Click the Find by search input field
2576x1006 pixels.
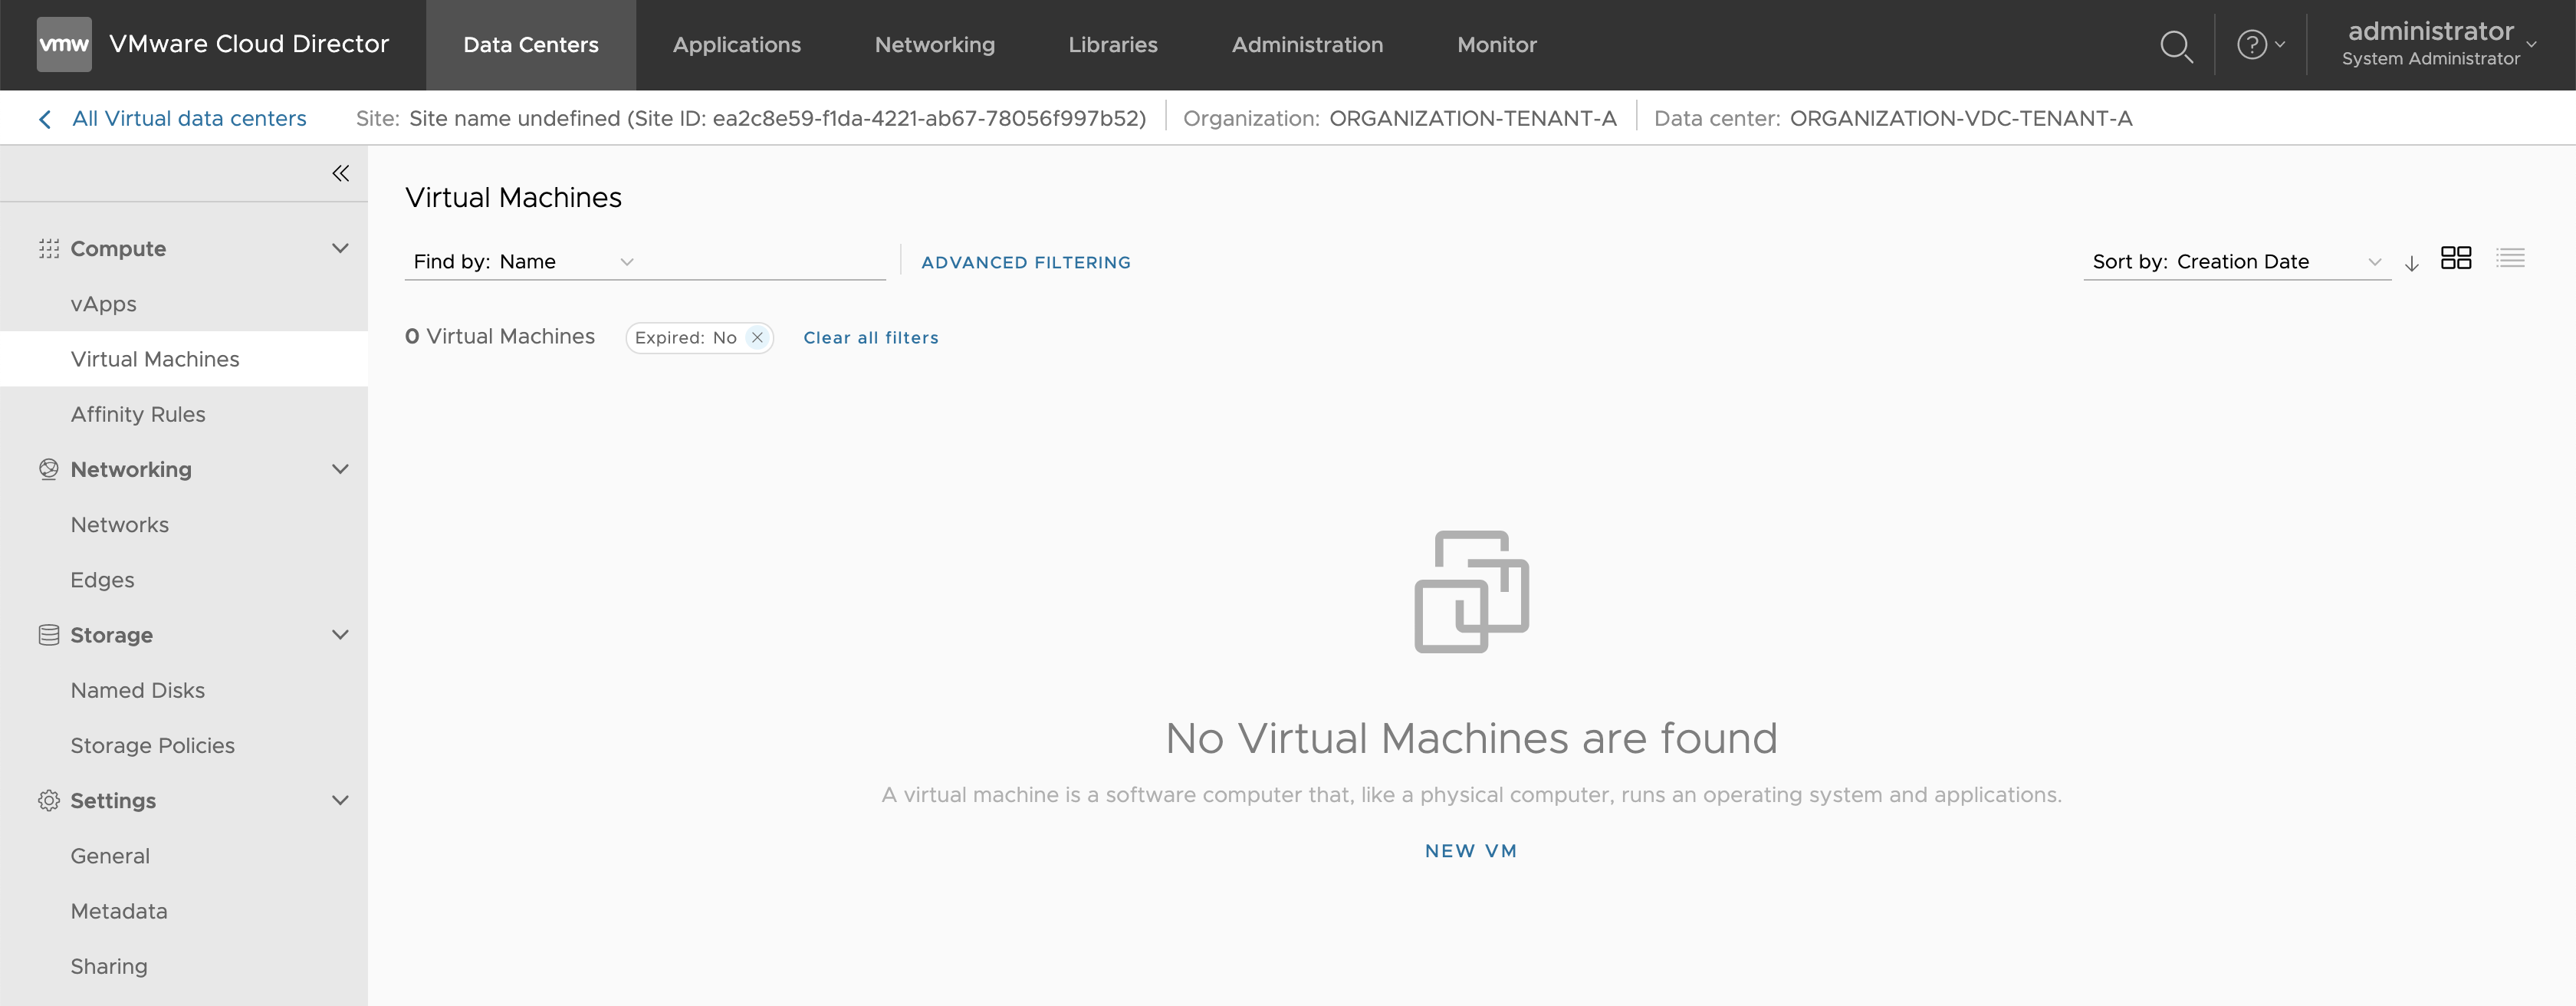click(765, 262)
